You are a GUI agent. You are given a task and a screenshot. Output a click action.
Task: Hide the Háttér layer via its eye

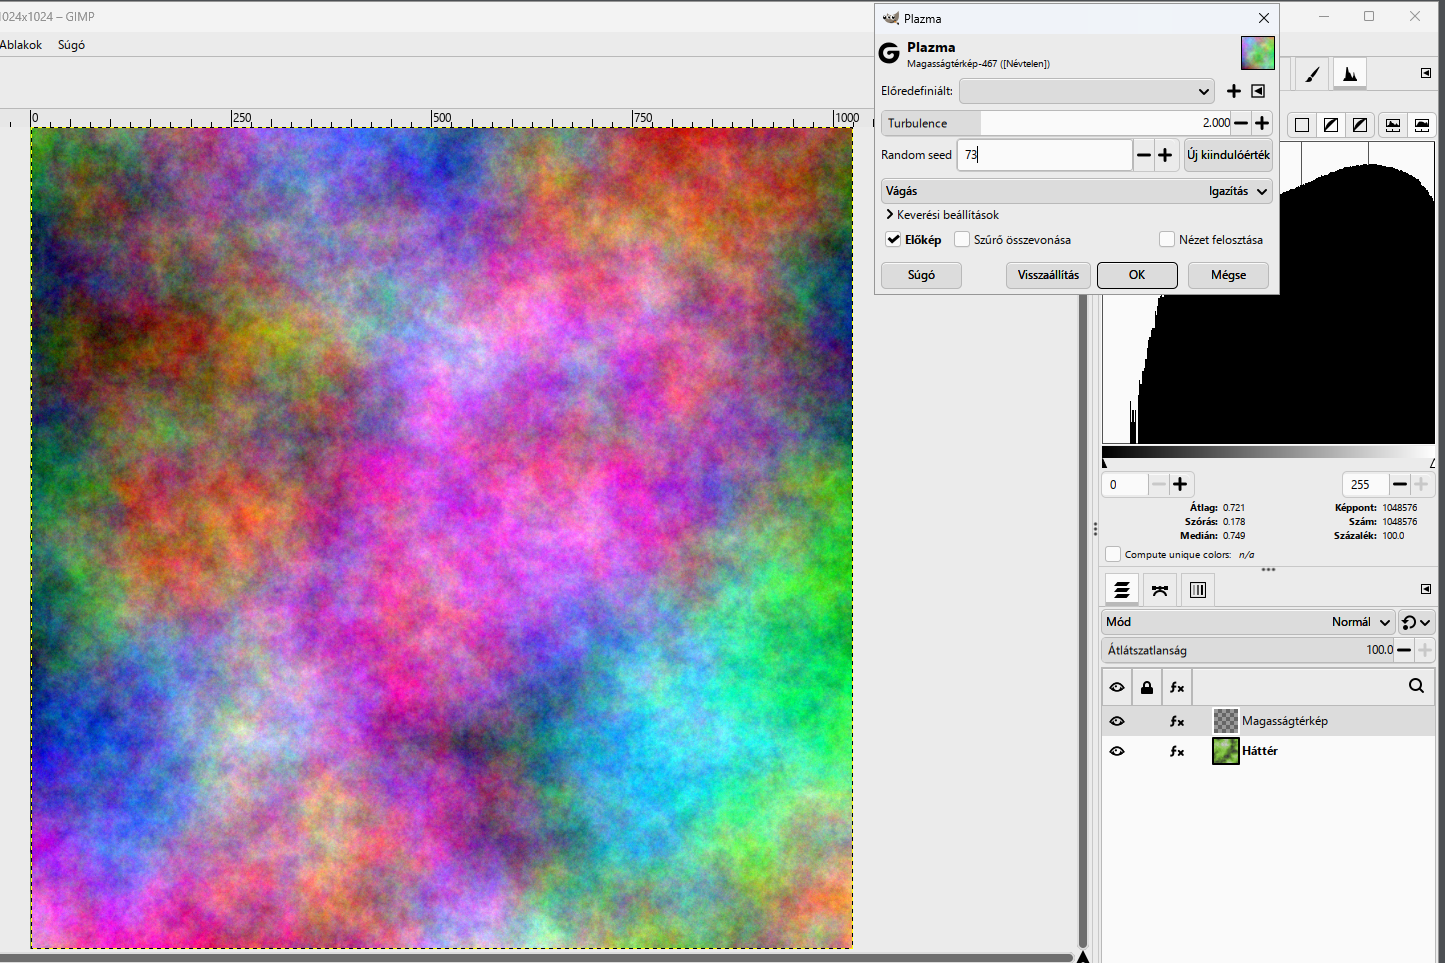click(x=1117, y=751)
